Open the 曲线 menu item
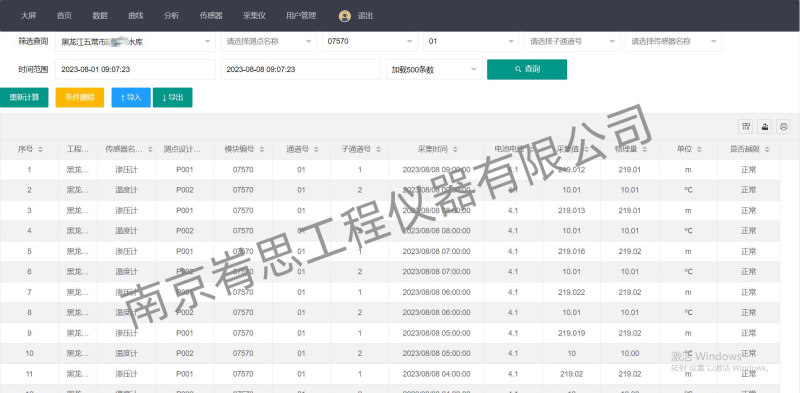800x393 pixels. (136, 16)
